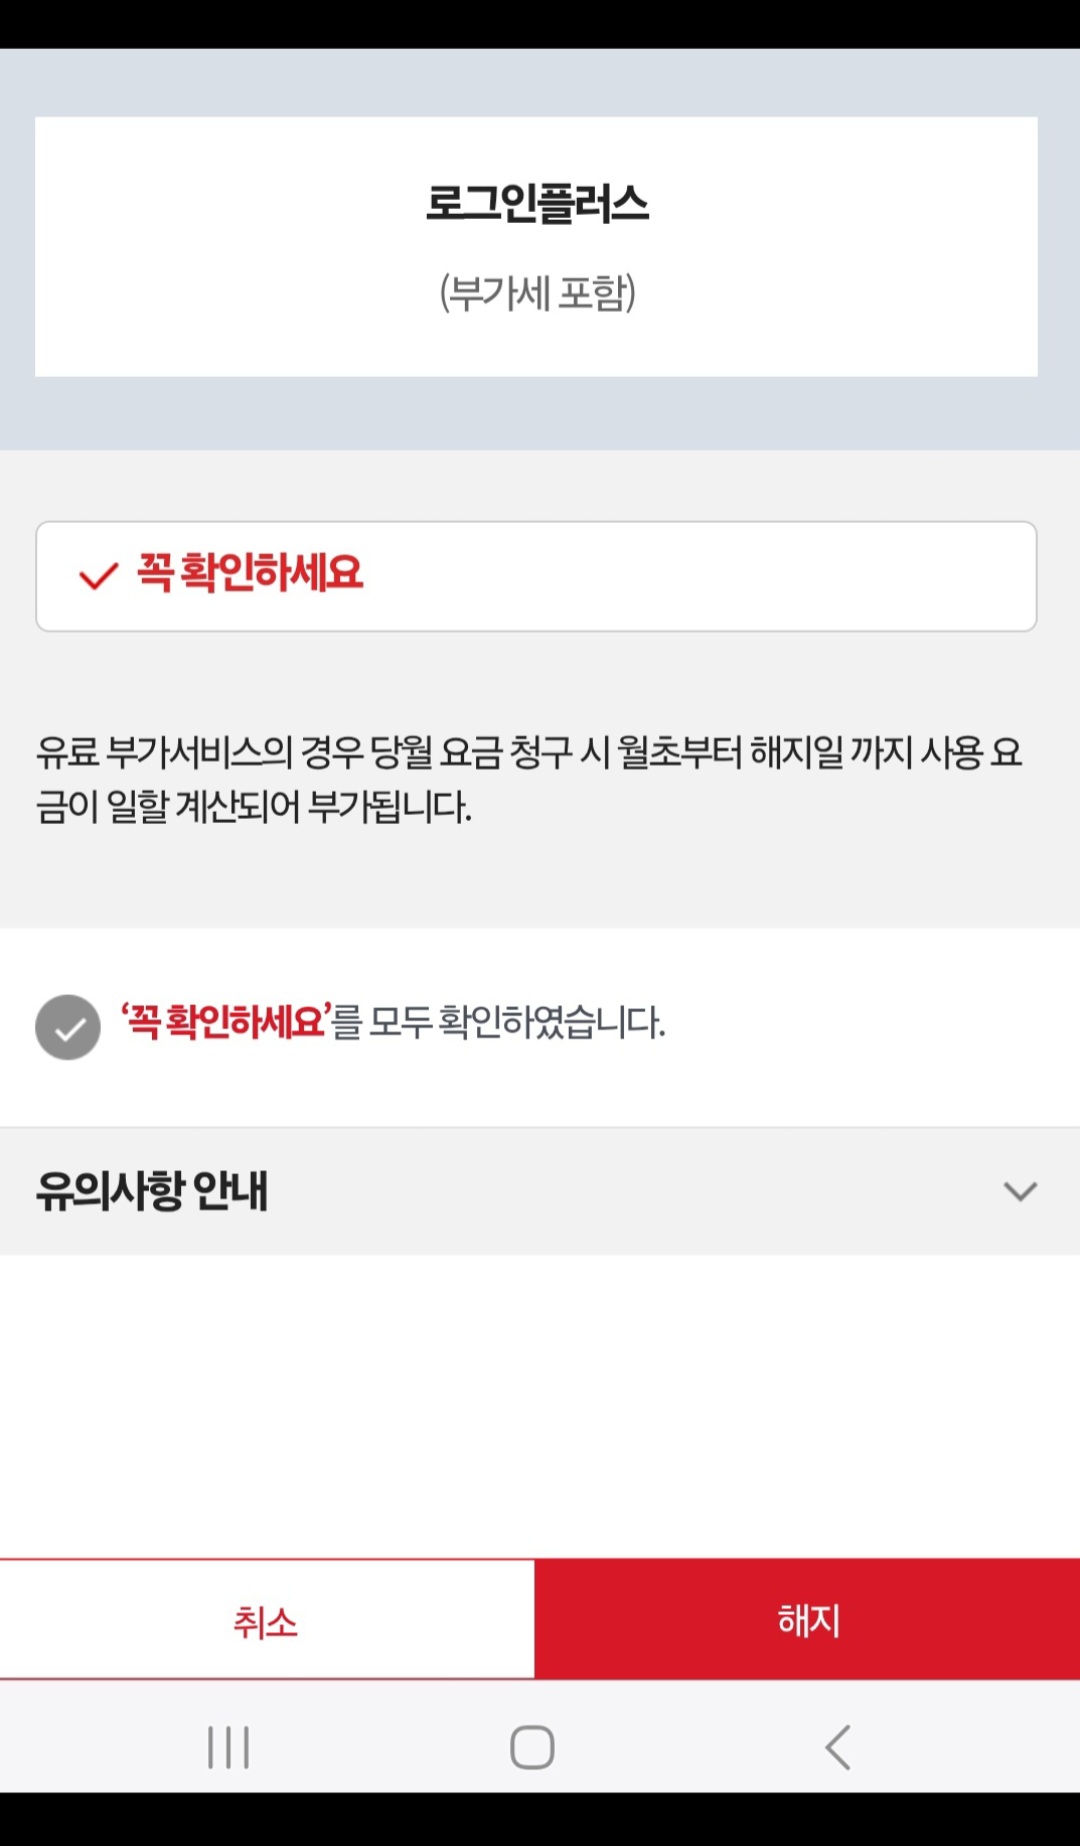
Task: Open the notice details under 유의사항 안내
Action: [x=1018, y=1191]
